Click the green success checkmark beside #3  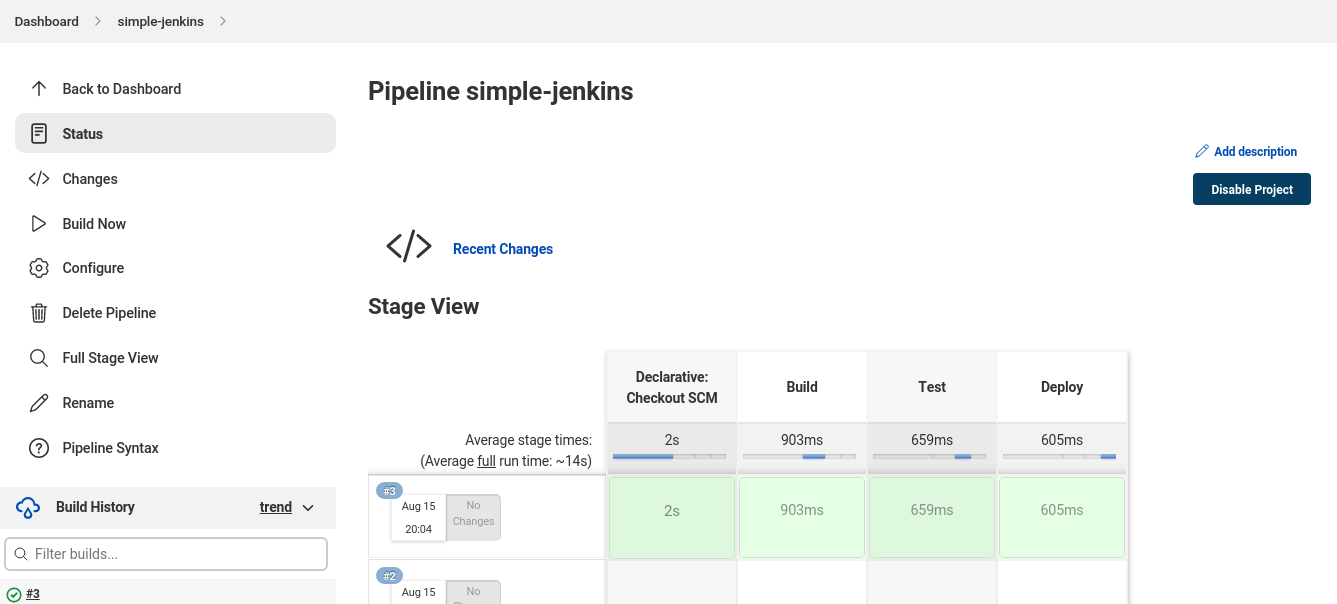[x=13, y=593]
